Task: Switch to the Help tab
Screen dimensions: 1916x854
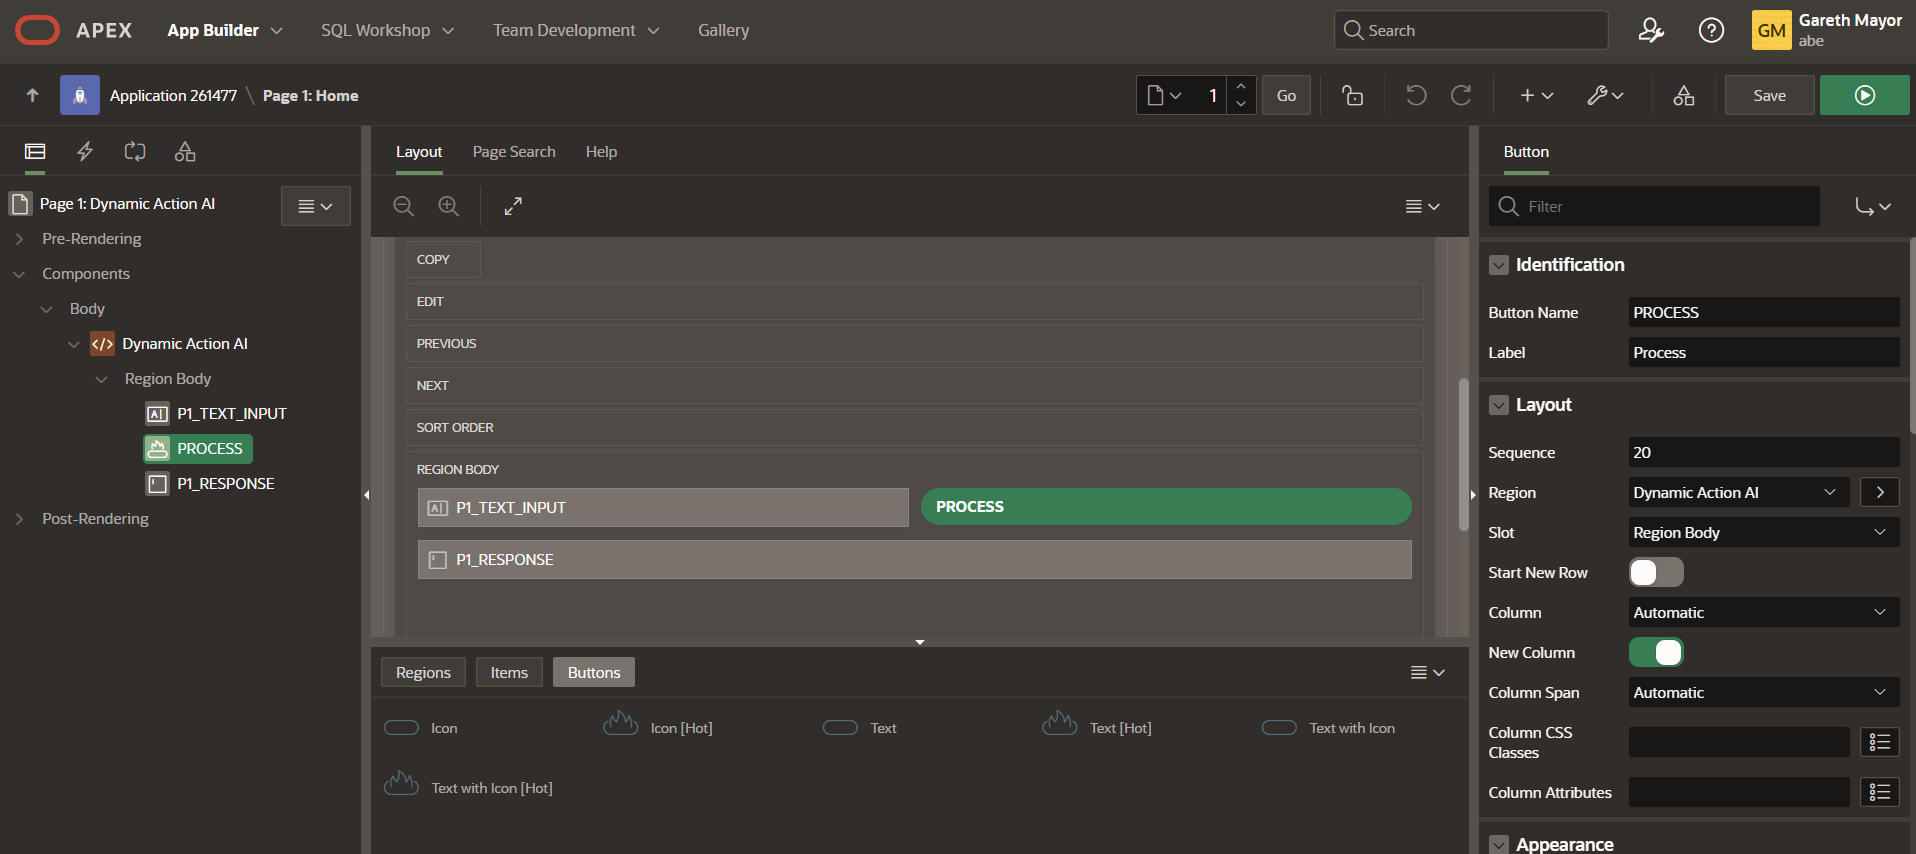Action: (601, 151)
